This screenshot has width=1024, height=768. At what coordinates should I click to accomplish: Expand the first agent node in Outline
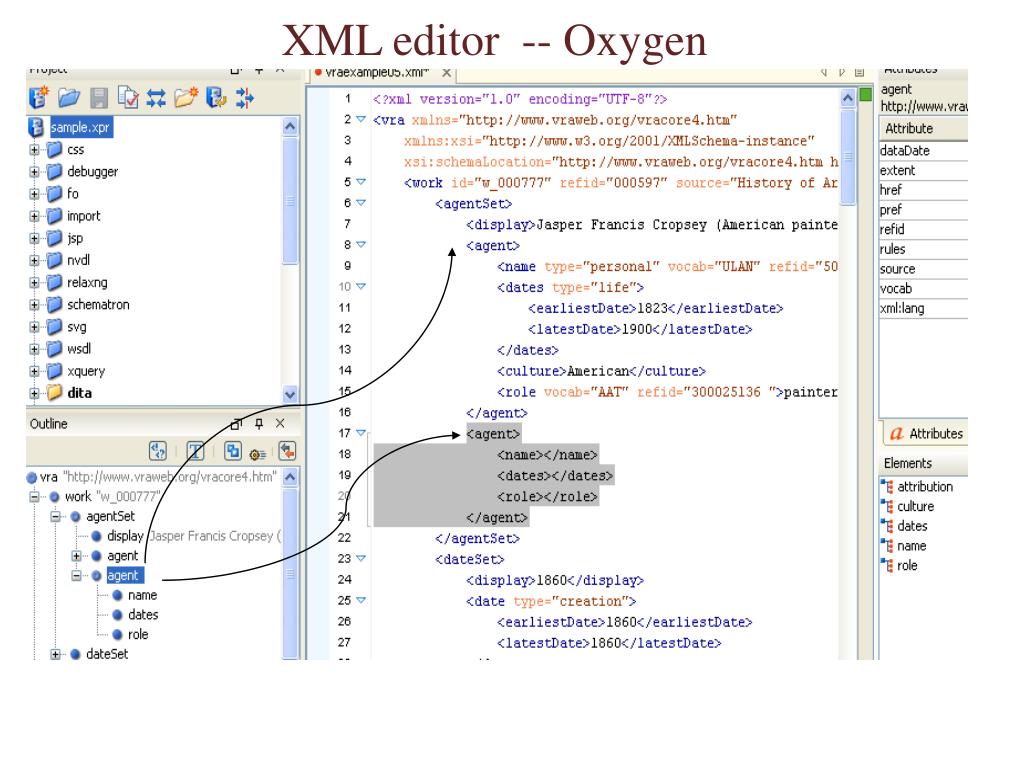(x=76, y=556)
